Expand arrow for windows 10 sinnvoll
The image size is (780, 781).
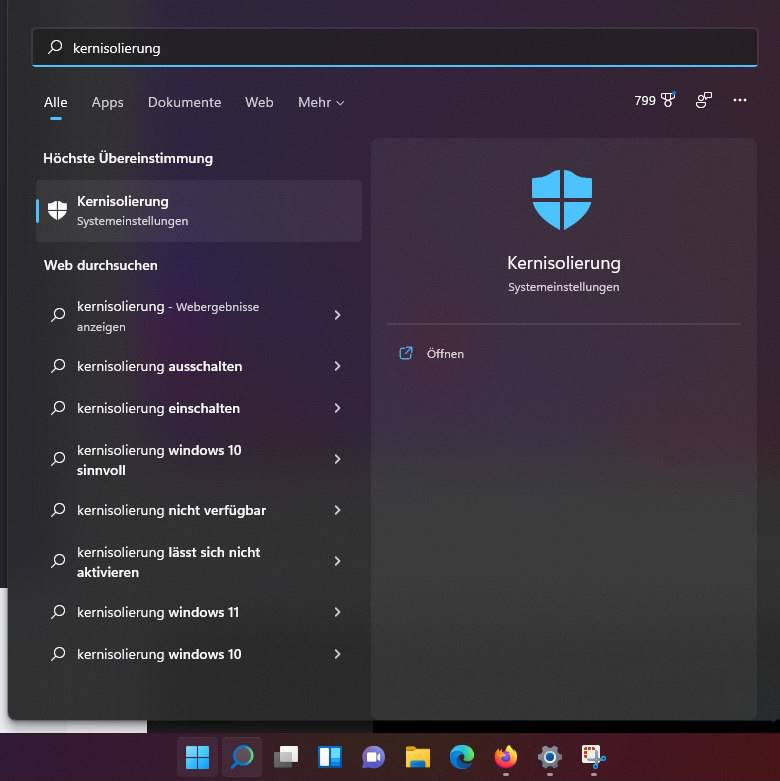338,459
